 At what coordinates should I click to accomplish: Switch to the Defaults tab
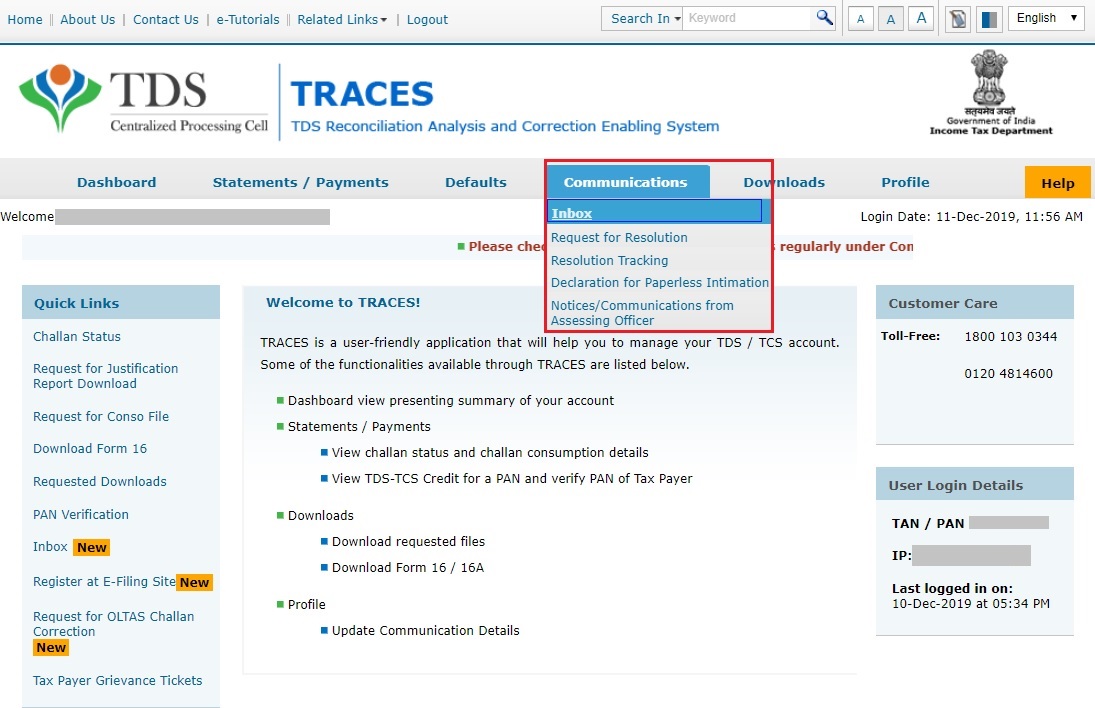click(x=475, y=182)
